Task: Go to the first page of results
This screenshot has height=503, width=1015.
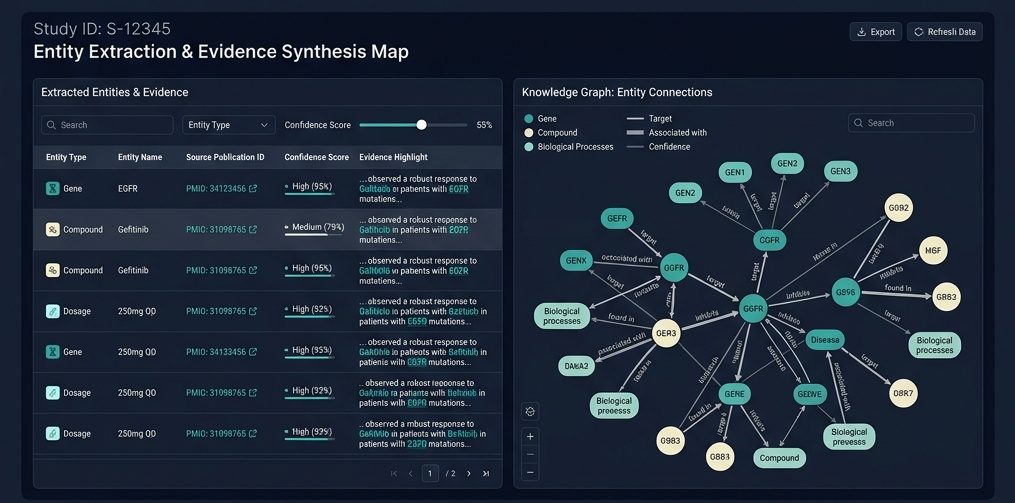Action: click(x=394, y=473)
